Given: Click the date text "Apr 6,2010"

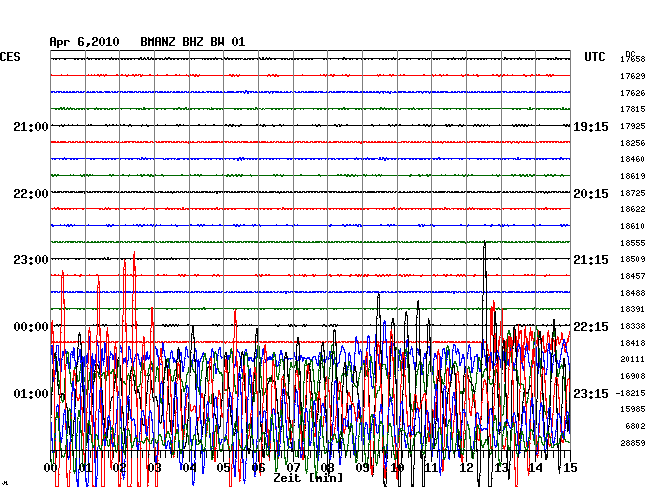Looking at the screenshot, I should coord(84,42).
